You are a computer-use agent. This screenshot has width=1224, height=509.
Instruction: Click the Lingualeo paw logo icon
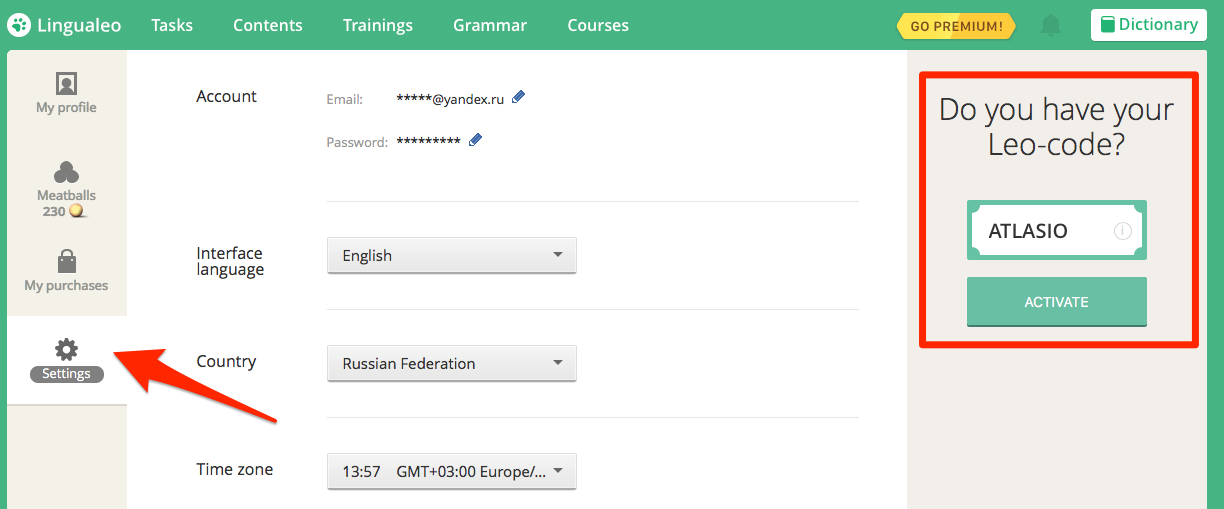[18, 25]
